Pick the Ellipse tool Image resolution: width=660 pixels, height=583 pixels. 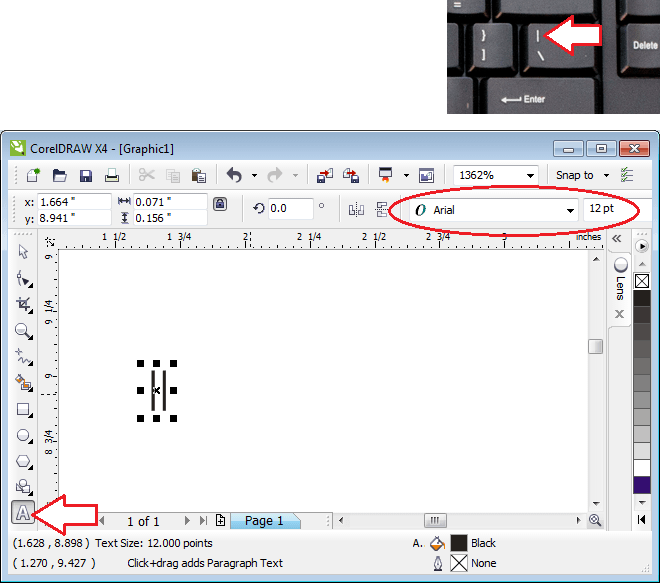pos(23,435)
